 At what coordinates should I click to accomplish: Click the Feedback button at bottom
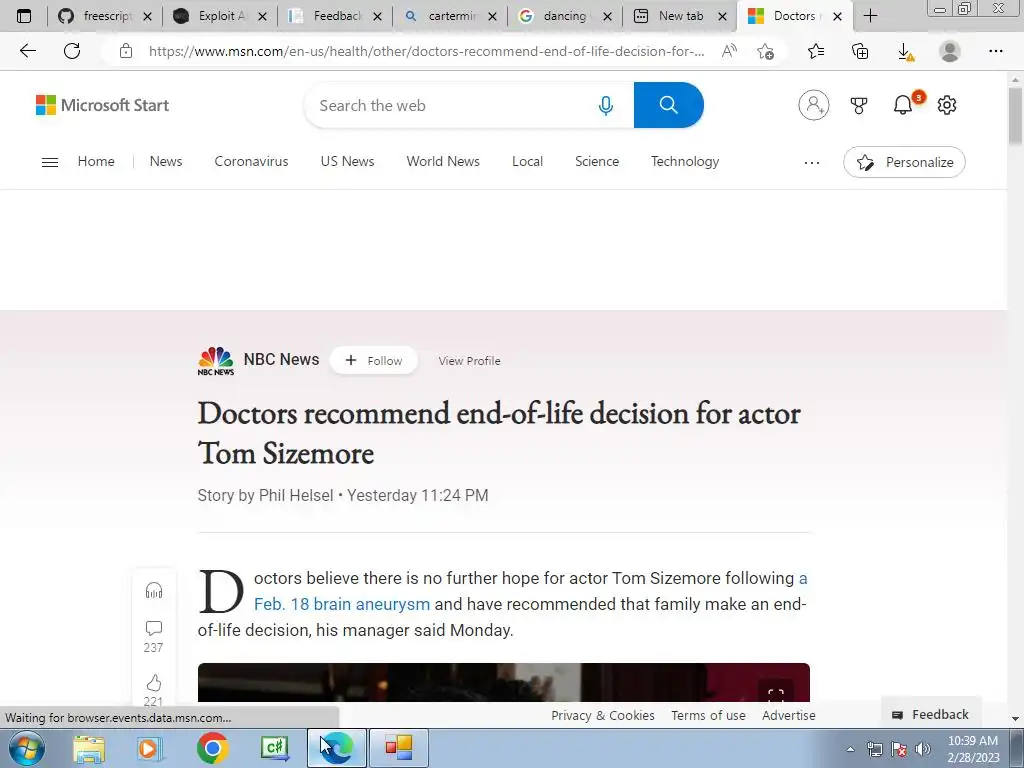931,714
